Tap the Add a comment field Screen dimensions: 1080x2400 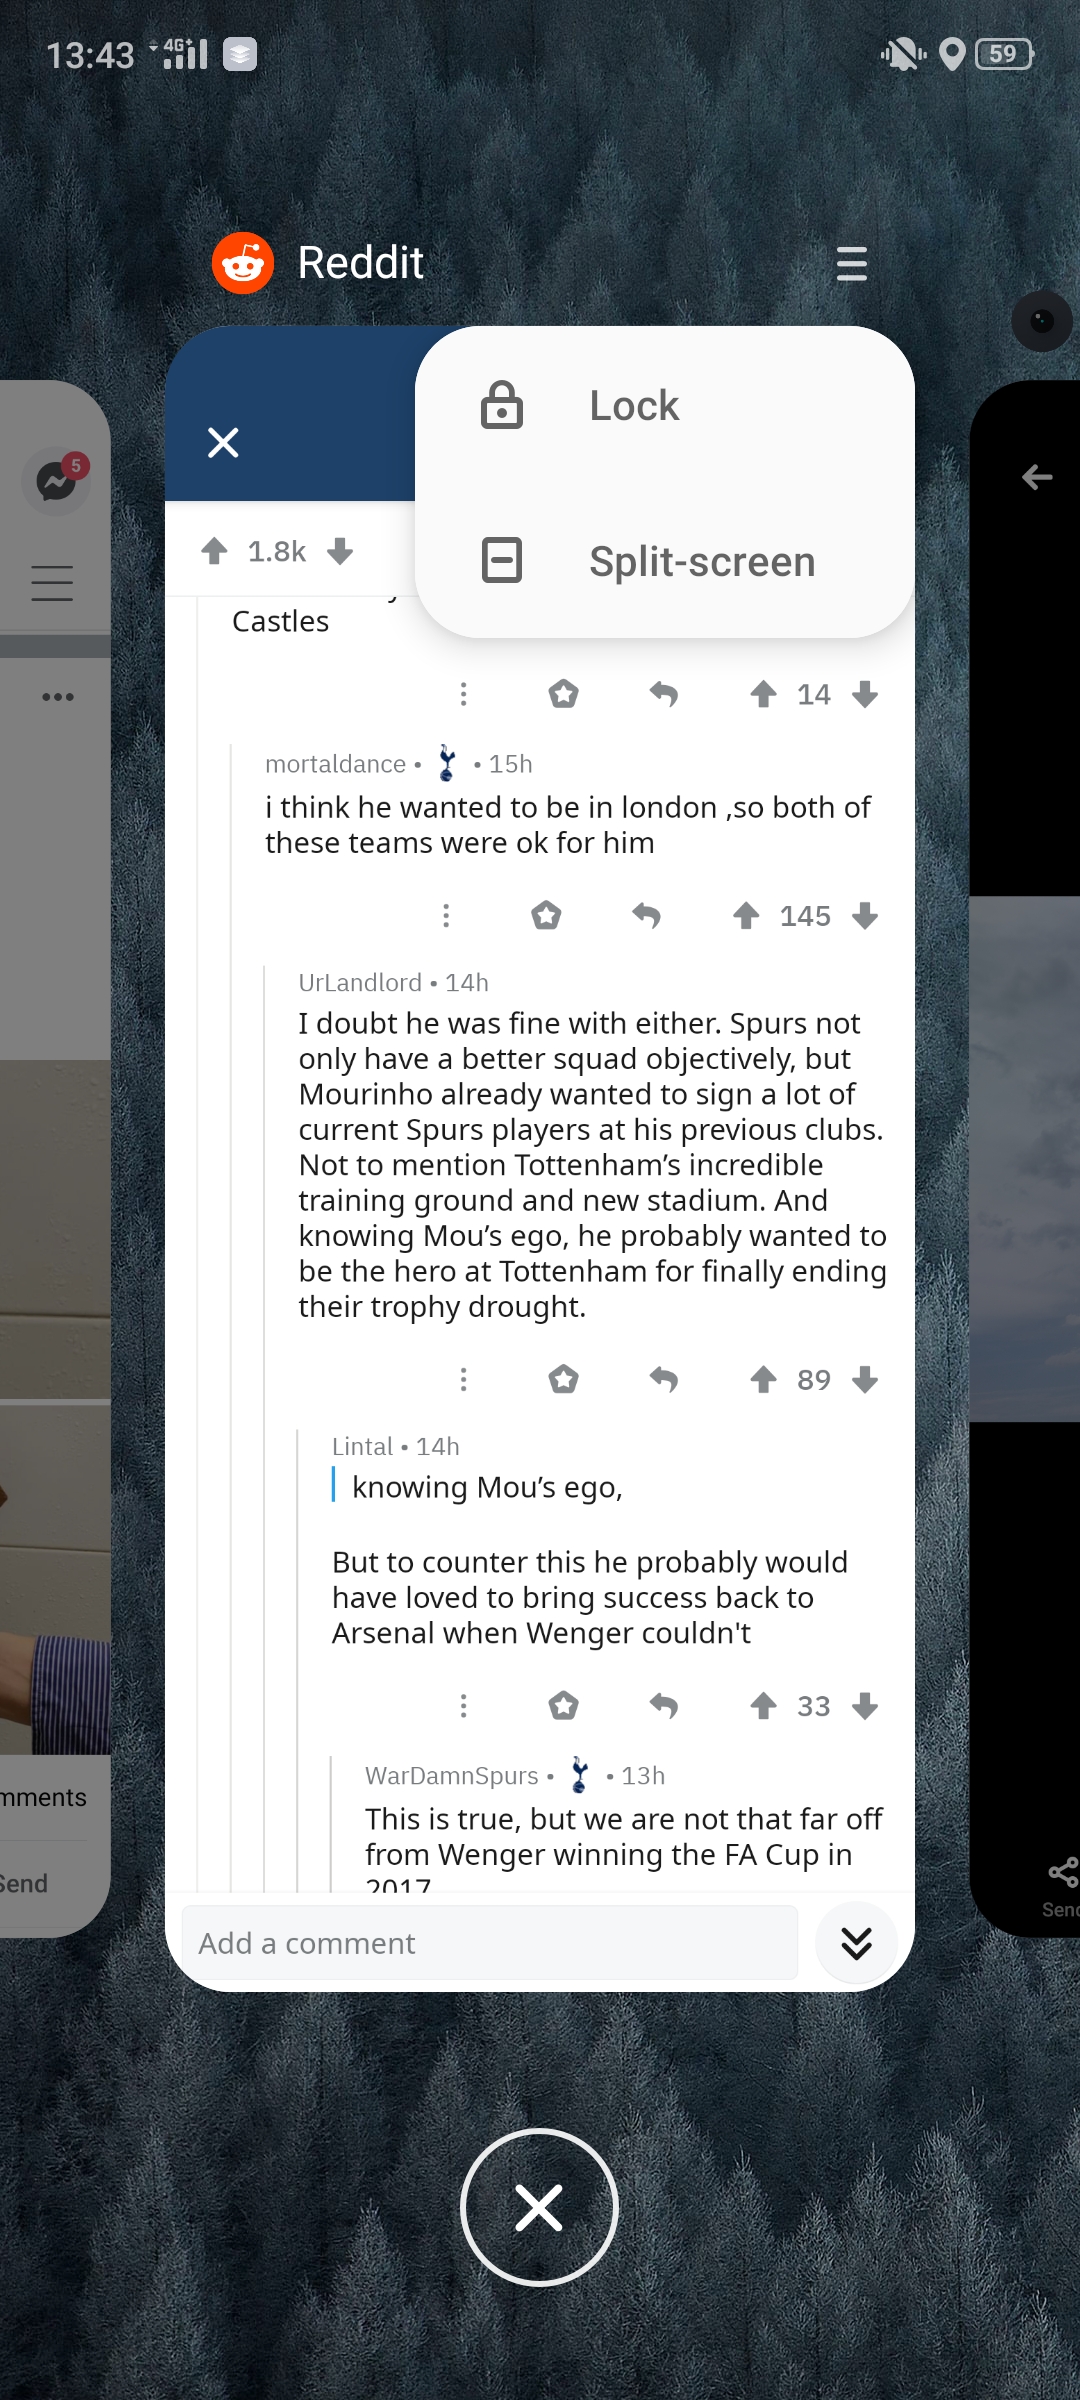pos(490,1943)
